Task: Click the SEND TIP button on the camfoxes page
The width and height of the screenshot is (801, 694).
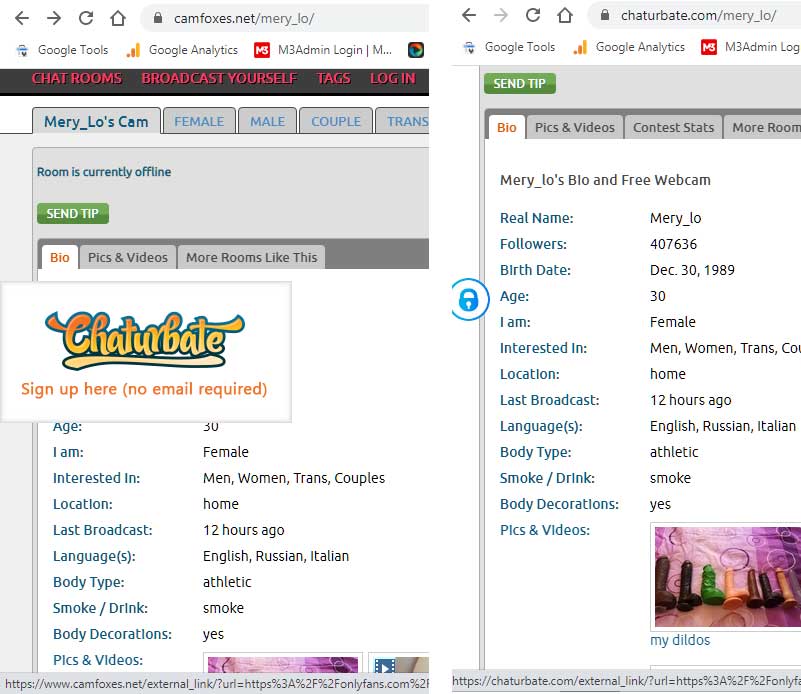Action: pyautogui.click(x=73, y=213)
